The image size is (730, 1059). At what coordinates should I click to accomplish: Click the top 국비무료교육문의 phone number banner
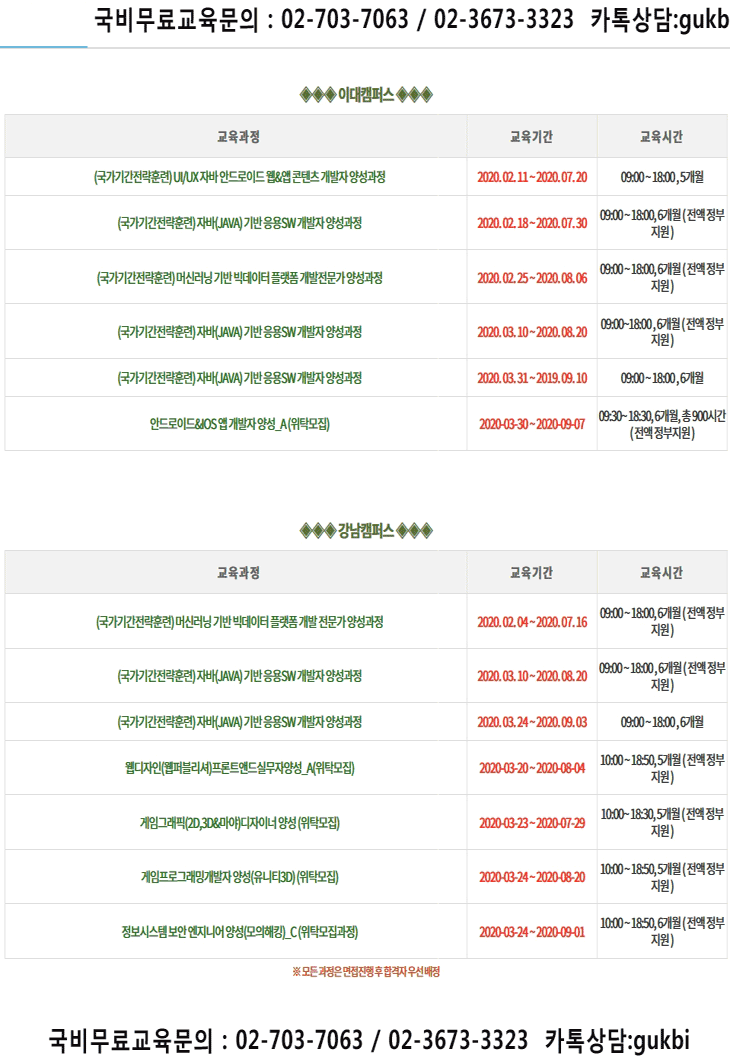click(x=411, y=19)
